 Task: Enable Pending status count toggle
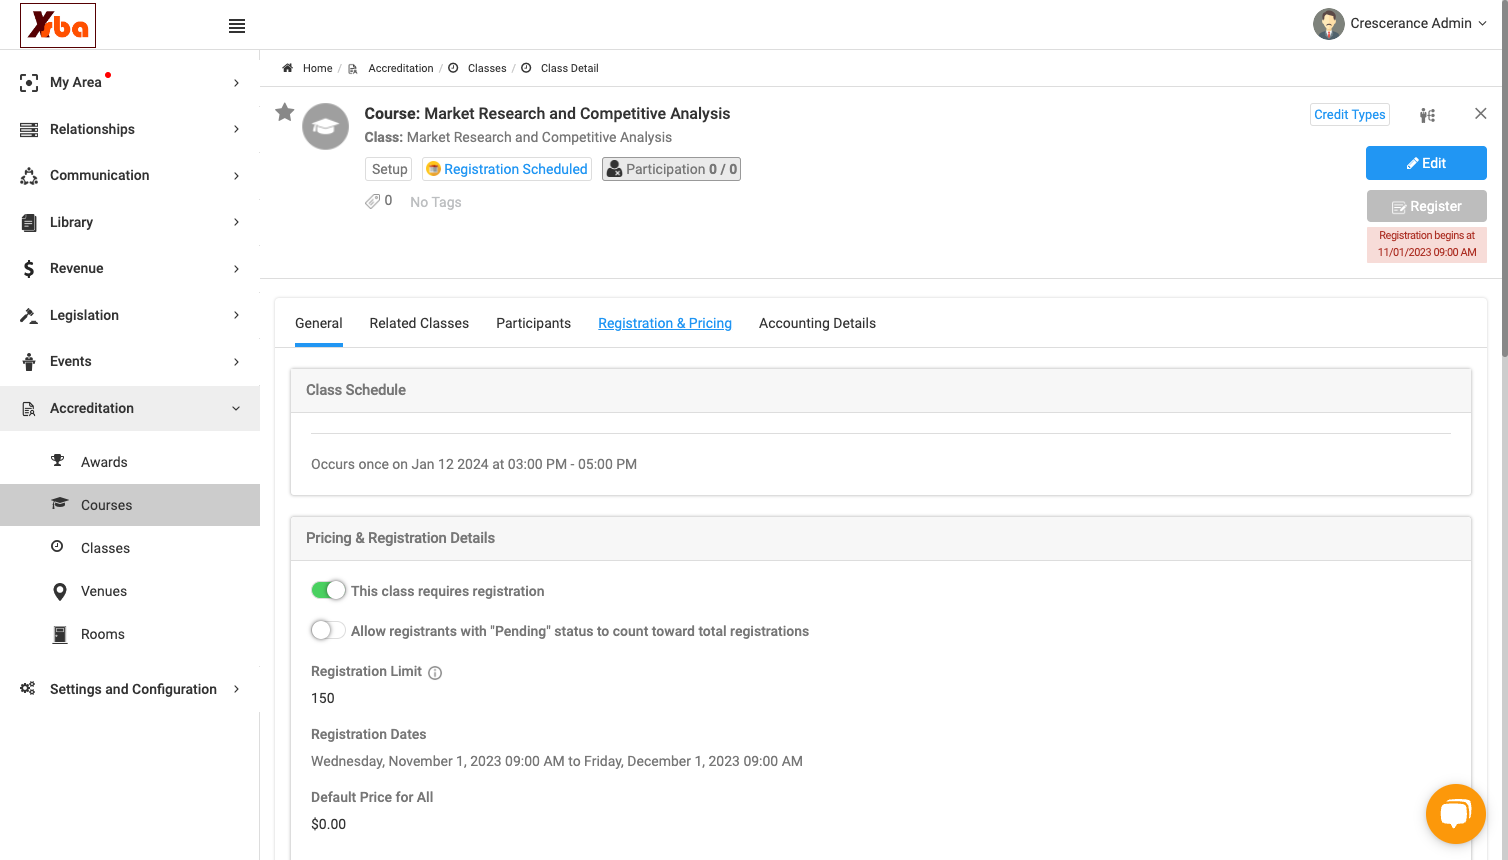328,630
